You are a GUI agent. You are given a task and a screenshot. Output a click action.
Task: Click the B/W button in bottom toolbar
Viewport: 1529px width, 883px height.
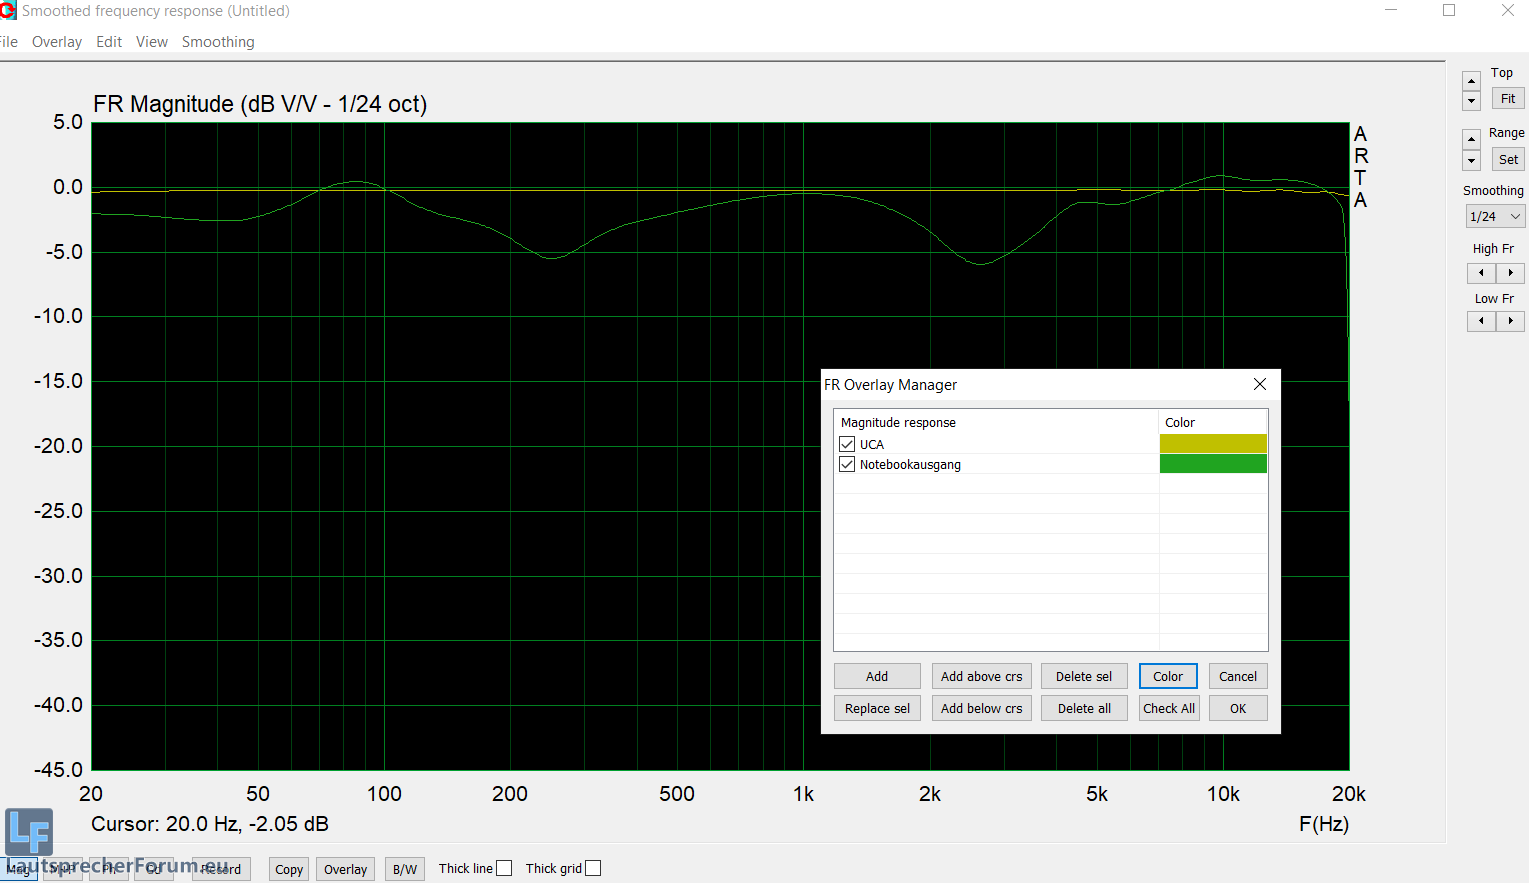coord(405,869)
